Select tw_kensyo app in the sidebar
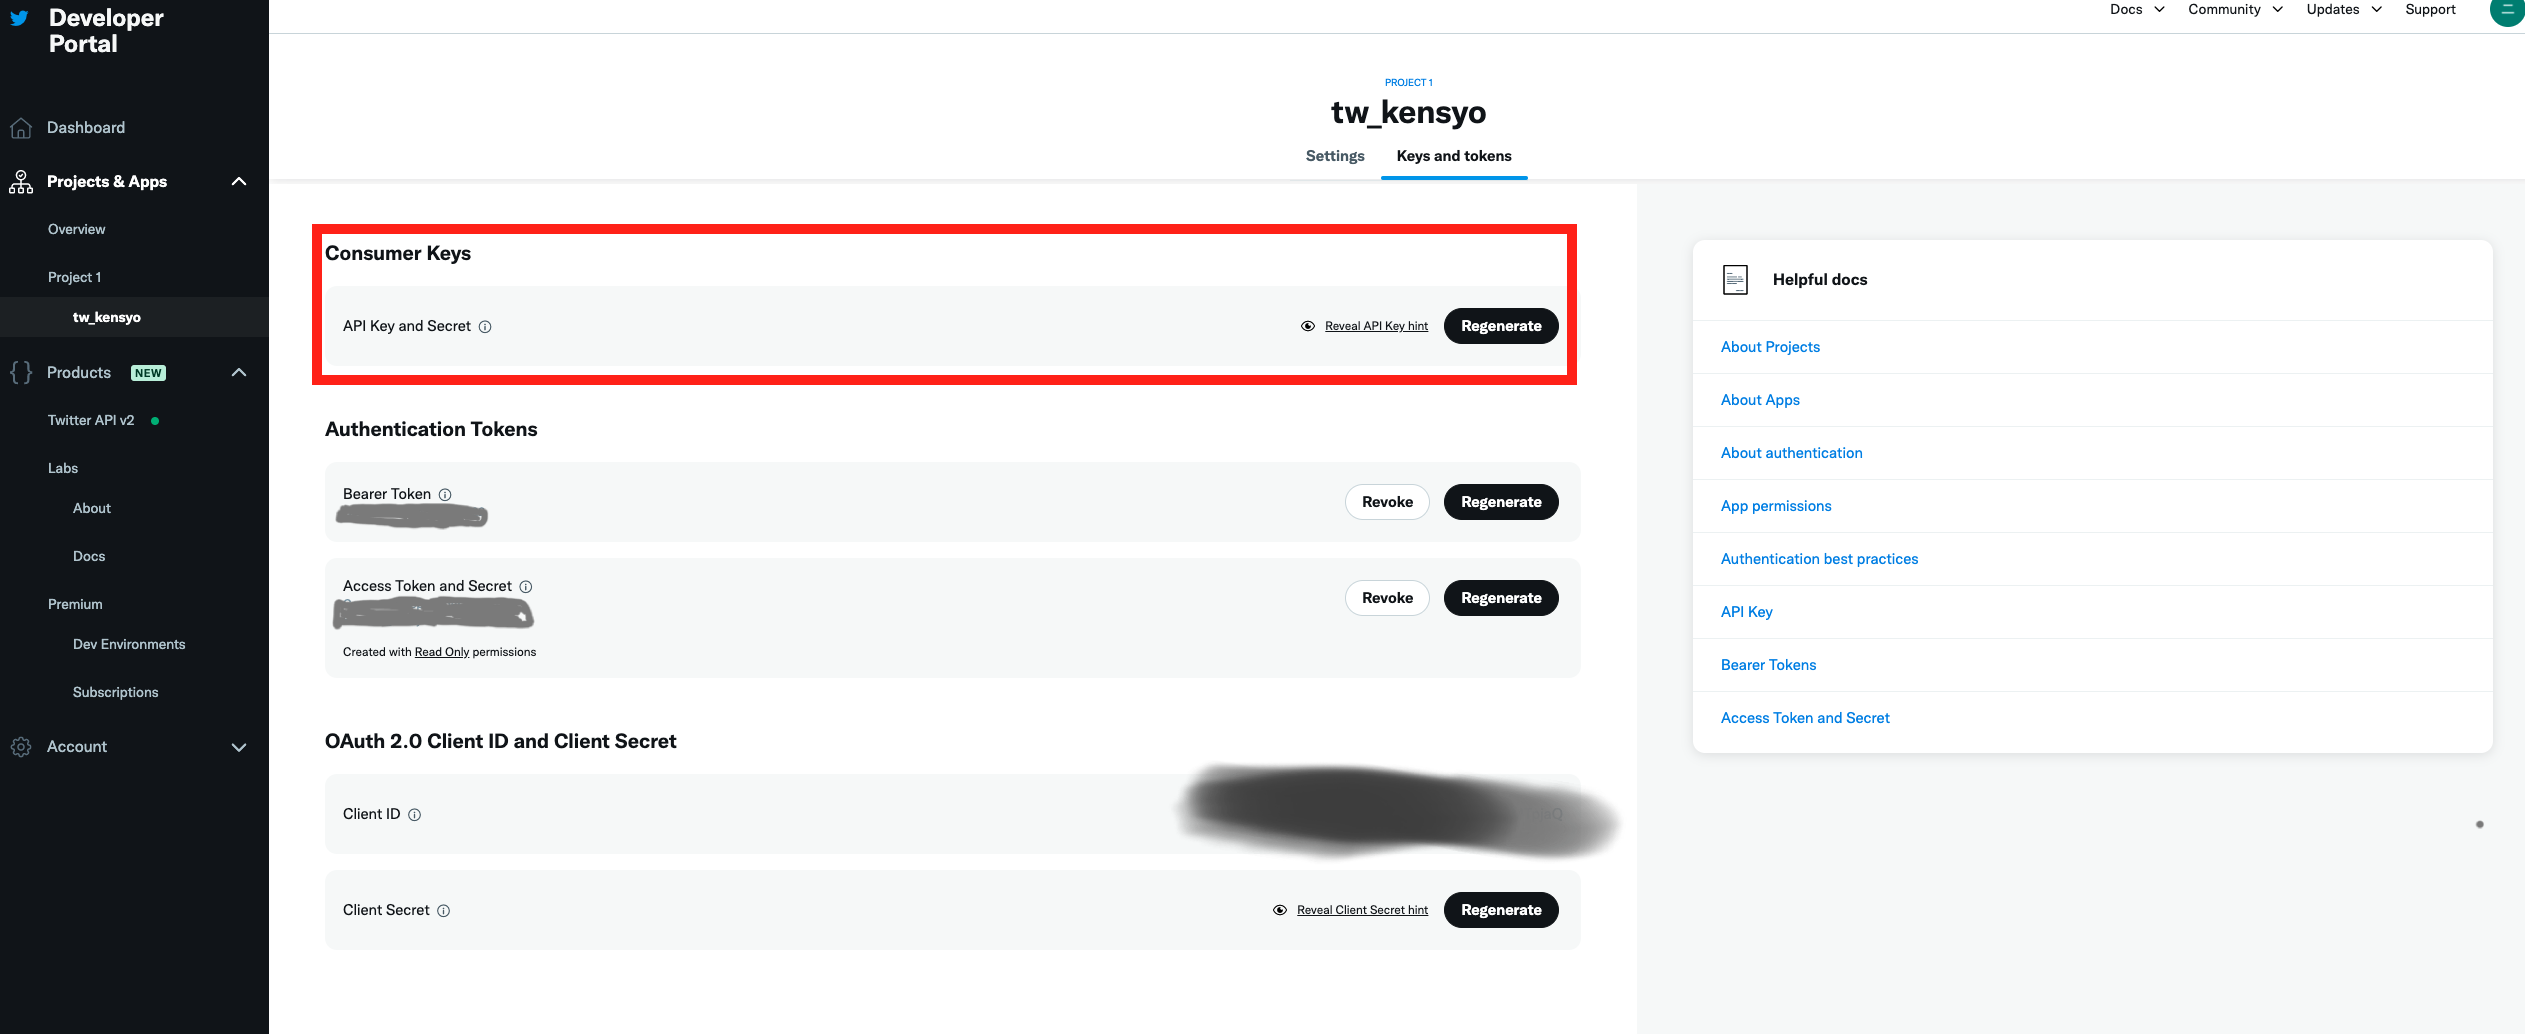The width and height of the screenshot is (2525, 1034). point(107,317)
